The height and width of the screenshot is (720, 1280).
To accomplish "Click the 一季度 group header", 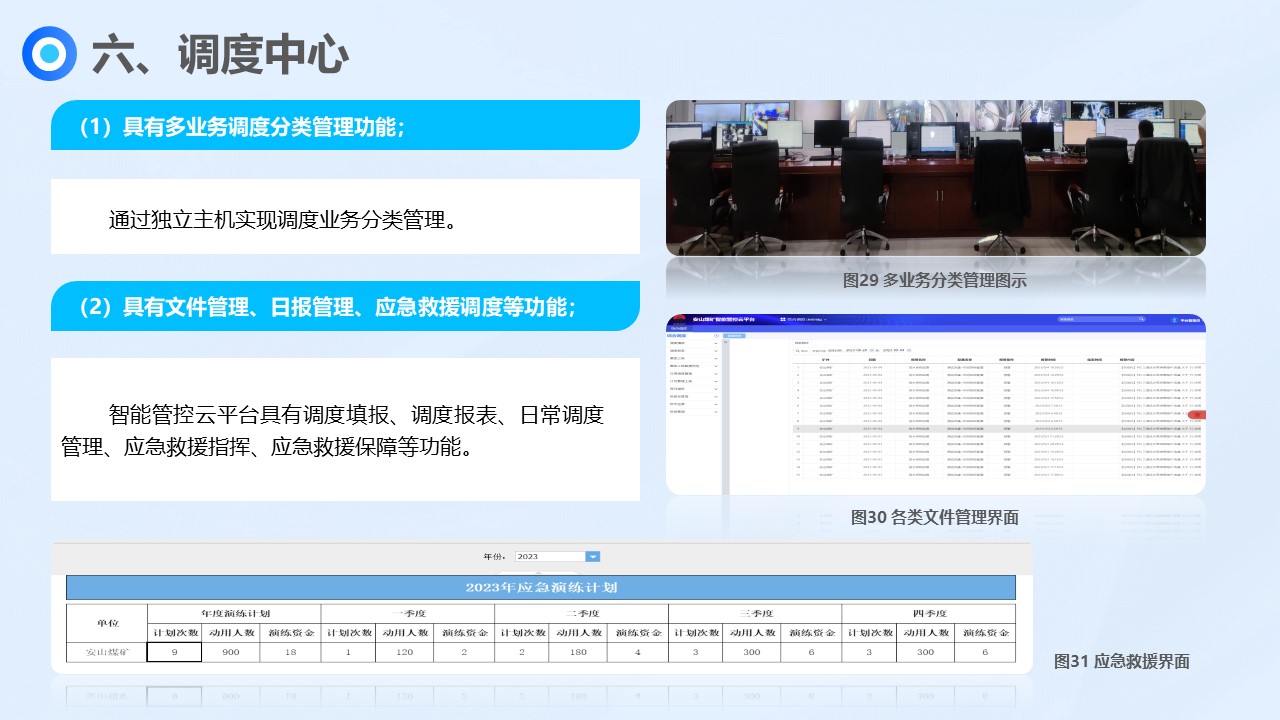I will 408,613.
